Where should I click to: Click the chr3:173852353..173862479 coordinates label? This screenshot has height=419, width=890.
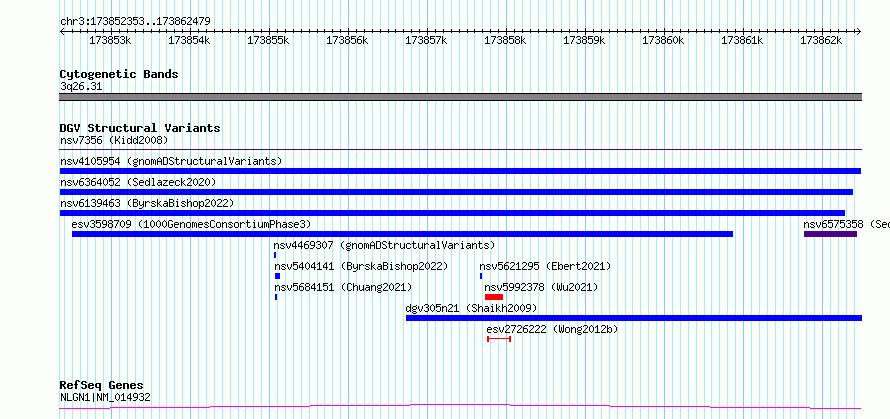(135, 21)
